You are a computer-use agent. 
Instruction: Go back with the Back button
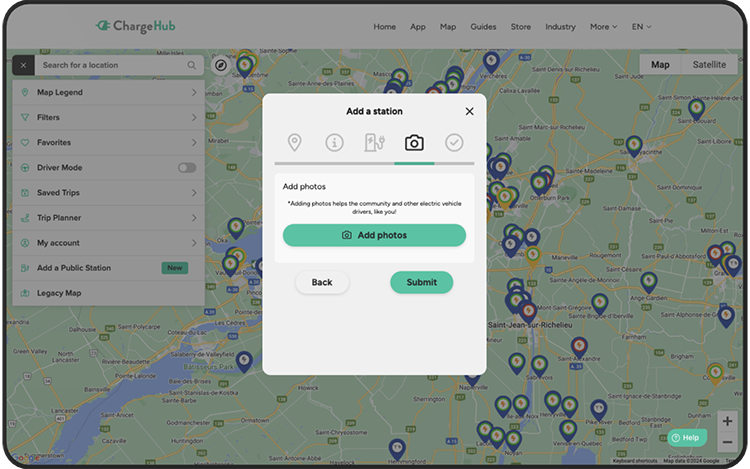[x=322, y=282]
